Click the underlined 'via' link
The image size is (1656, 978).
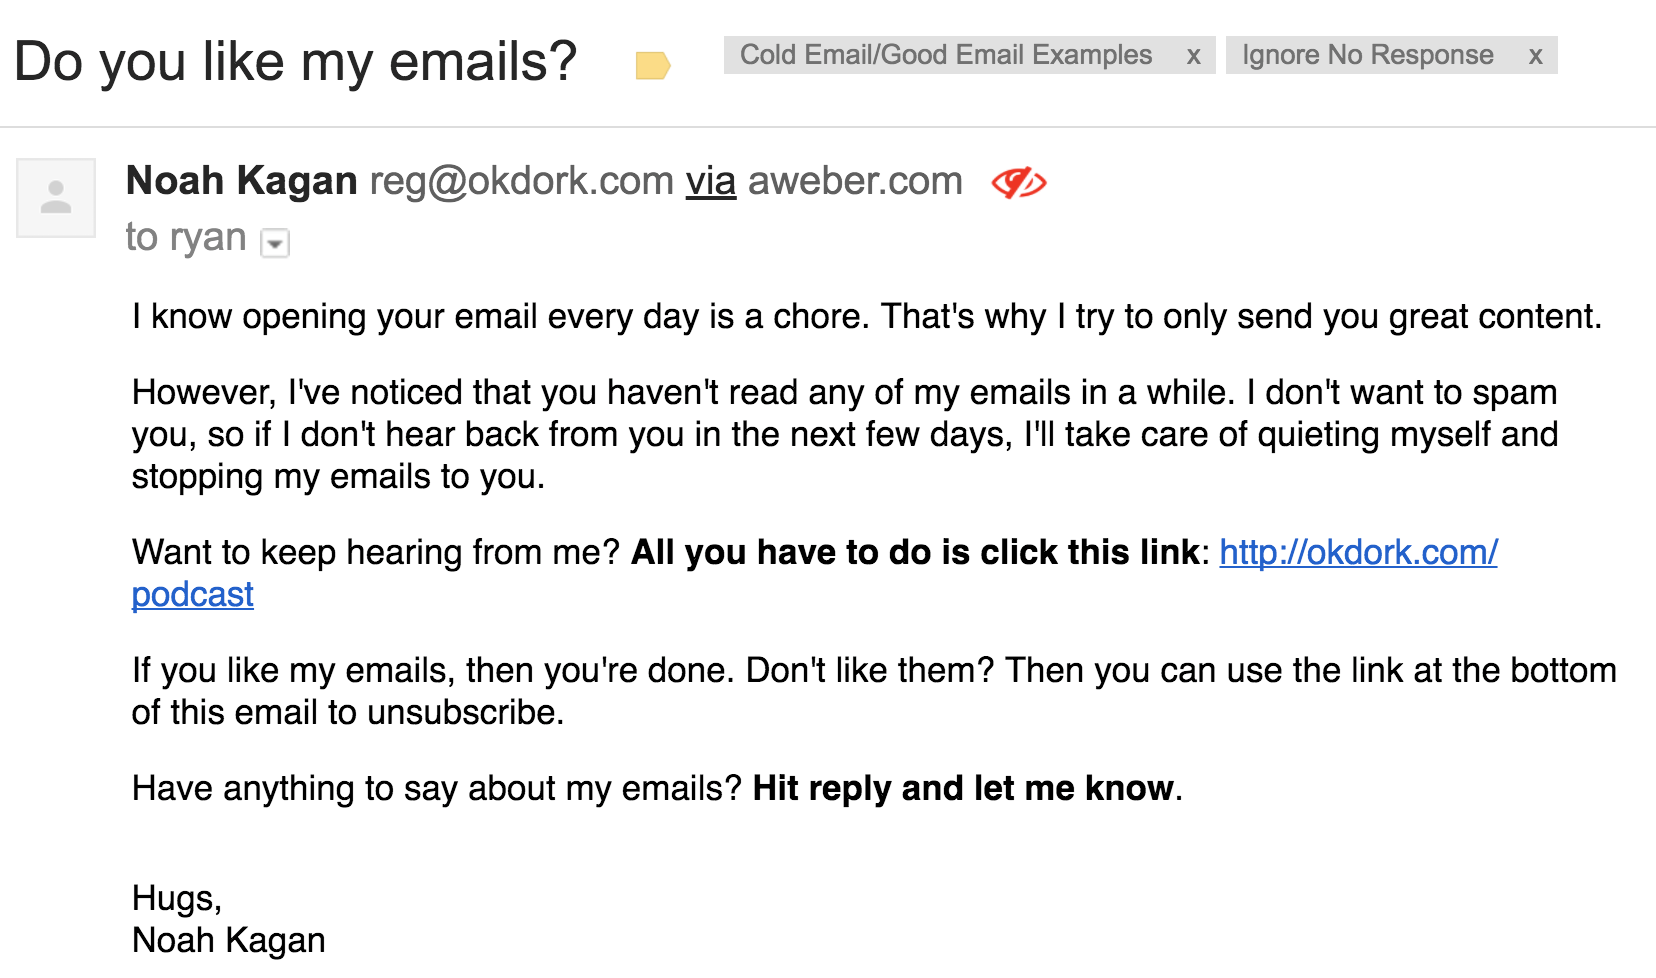click(x=711, y=181)
